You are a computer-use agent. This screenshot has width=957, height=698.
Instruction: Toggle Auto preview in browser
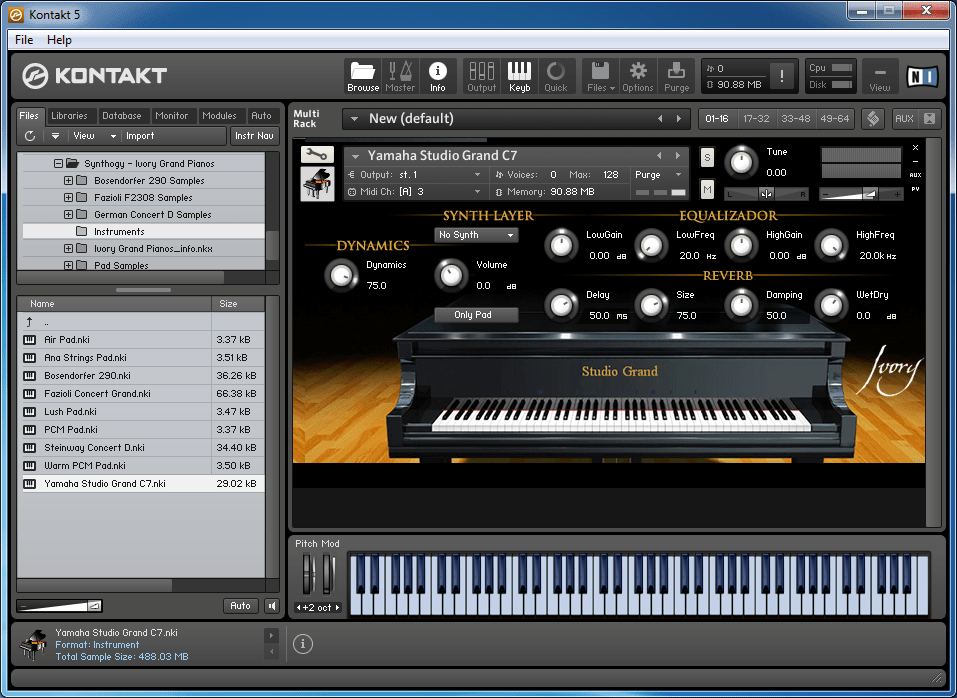click(x=240, y=606)
